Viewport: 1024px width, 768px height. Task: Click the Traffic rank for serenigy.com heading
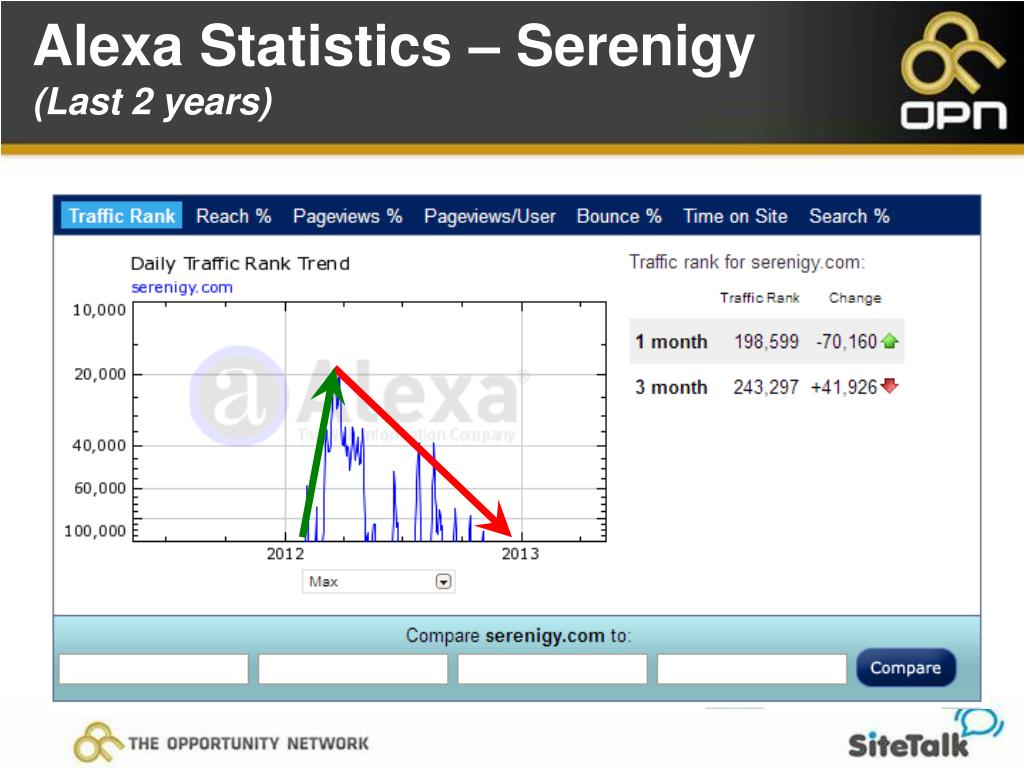point(747,263)
